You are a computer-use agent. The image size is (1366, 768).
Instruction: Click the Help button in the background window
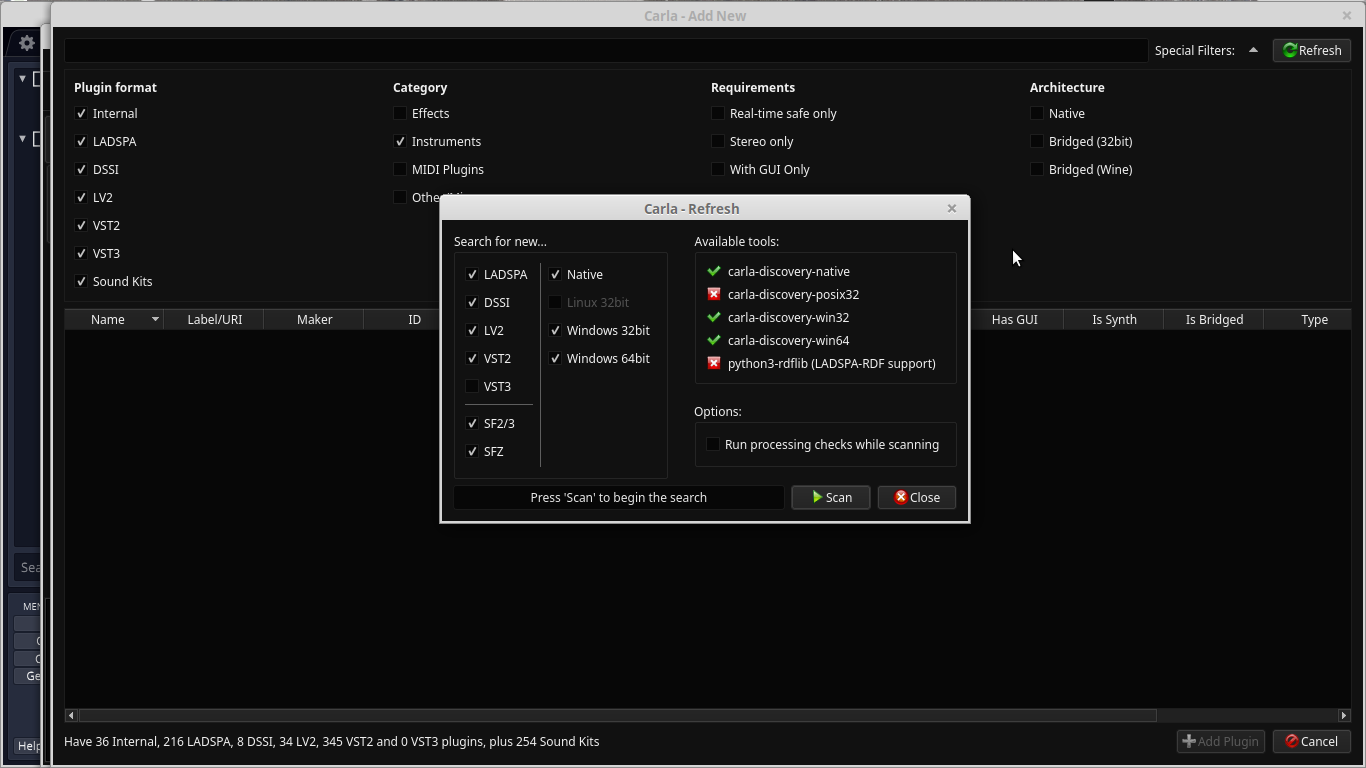[29, 745]
